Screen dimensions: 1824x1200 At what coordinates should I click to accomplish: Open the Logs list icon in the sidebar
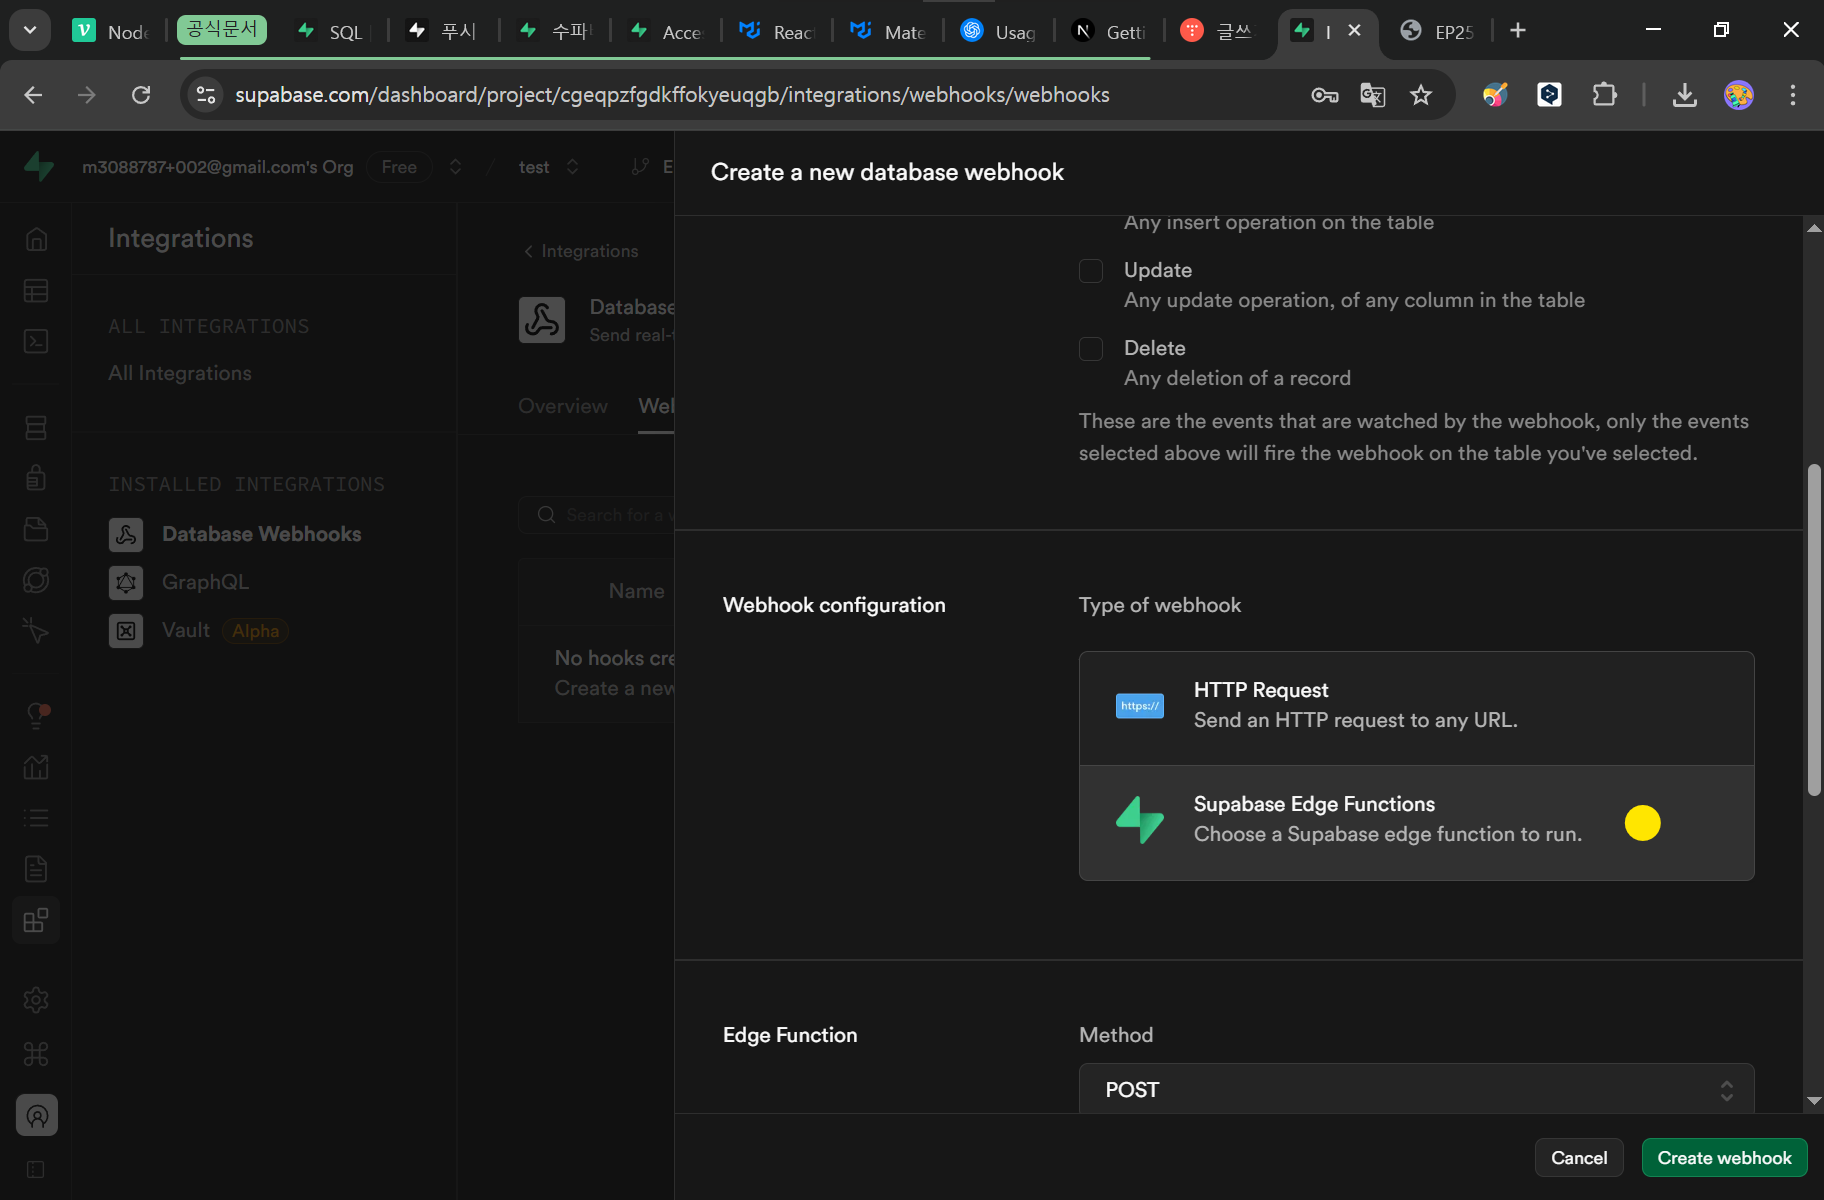tap(36, 818)
